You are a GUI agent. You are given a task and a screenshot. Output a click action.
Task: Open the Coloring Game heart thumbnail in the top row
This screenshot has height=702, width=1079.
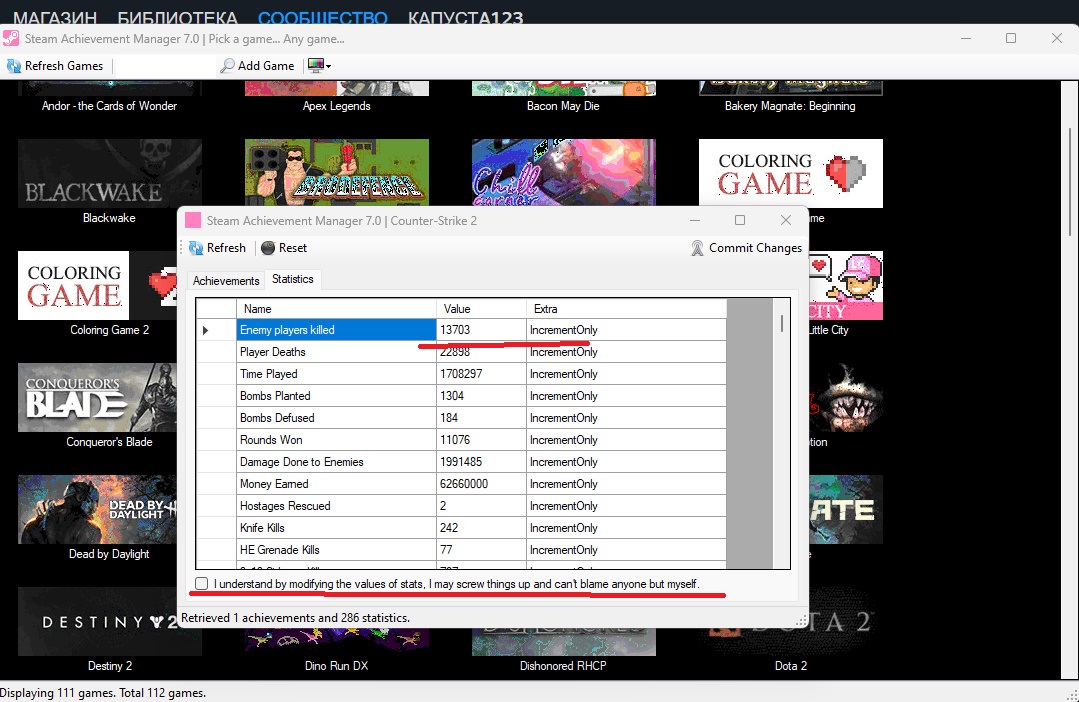click(x=791, y=173)
